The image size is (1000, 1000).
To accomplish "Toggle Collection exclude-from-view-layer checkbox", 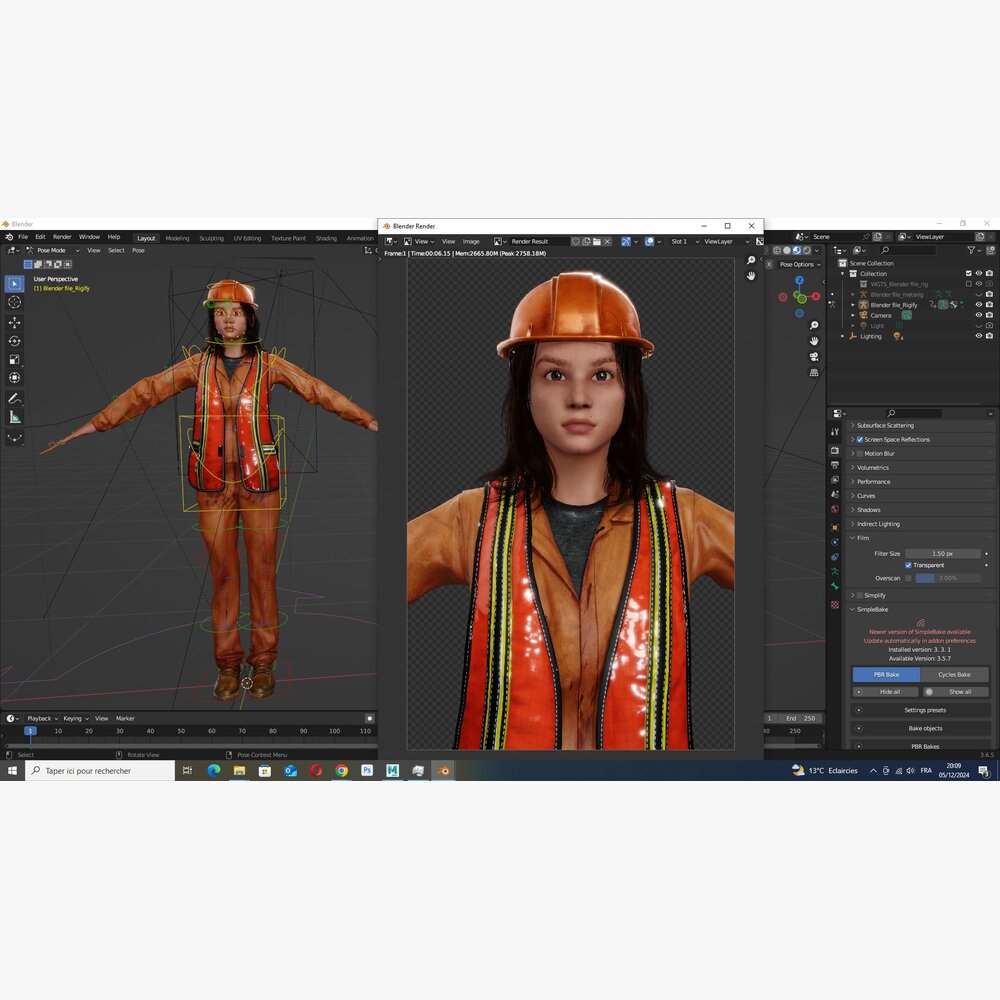I will pos(968,274).
